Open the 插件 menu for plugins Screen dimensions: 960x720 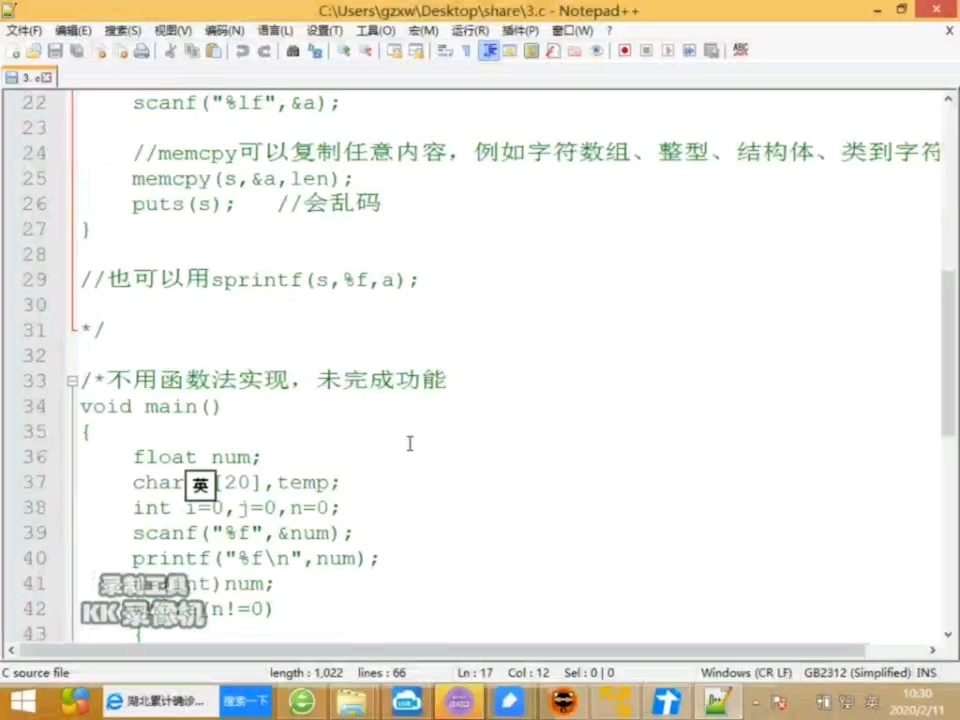(519, 30)
